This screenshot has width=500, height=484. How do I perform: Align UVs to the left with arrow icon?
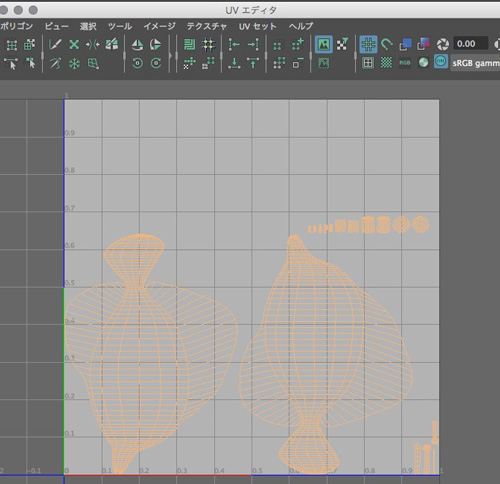coord(234,44)
